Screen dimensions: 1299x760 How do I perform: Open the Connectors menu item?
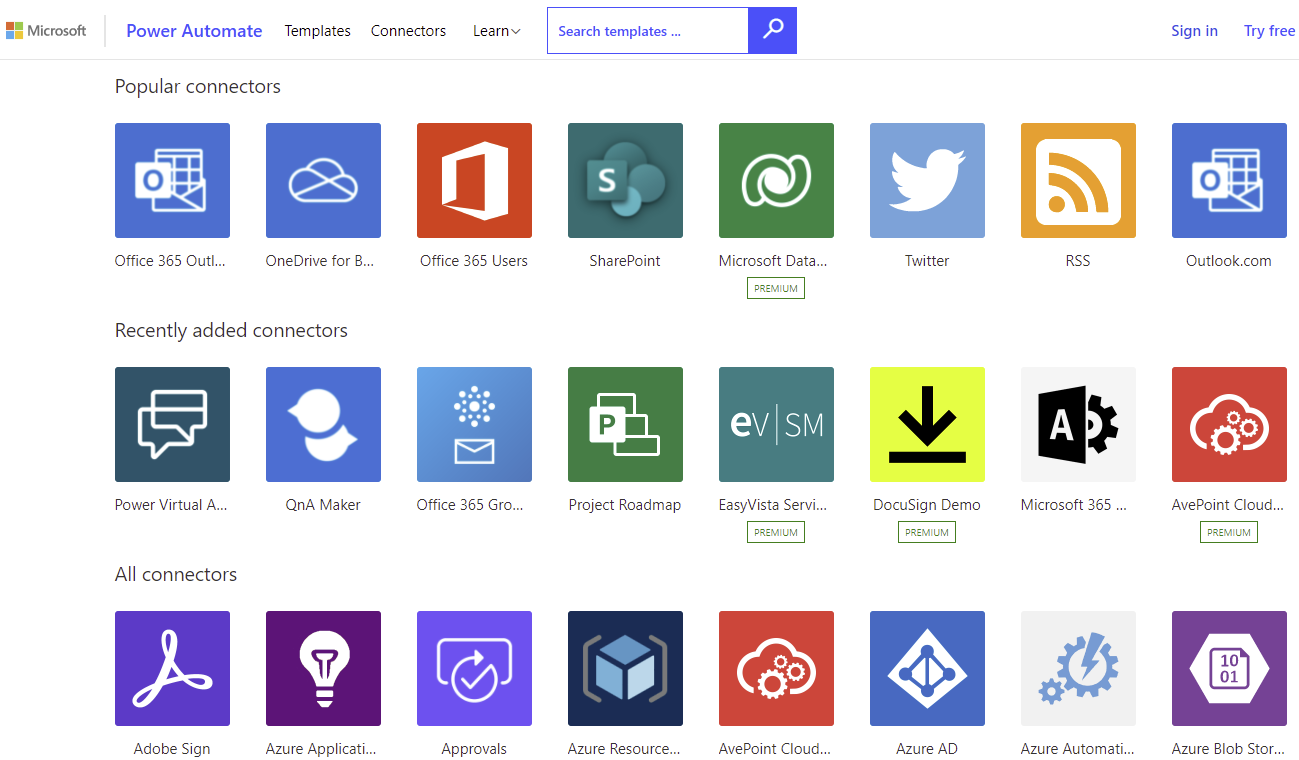pyautogui.click(x=408, y=31)
